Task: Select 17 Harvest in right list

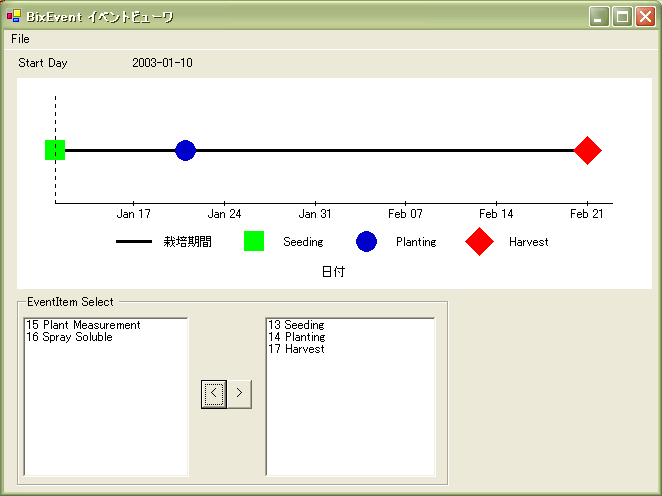Action: point(296,349)
